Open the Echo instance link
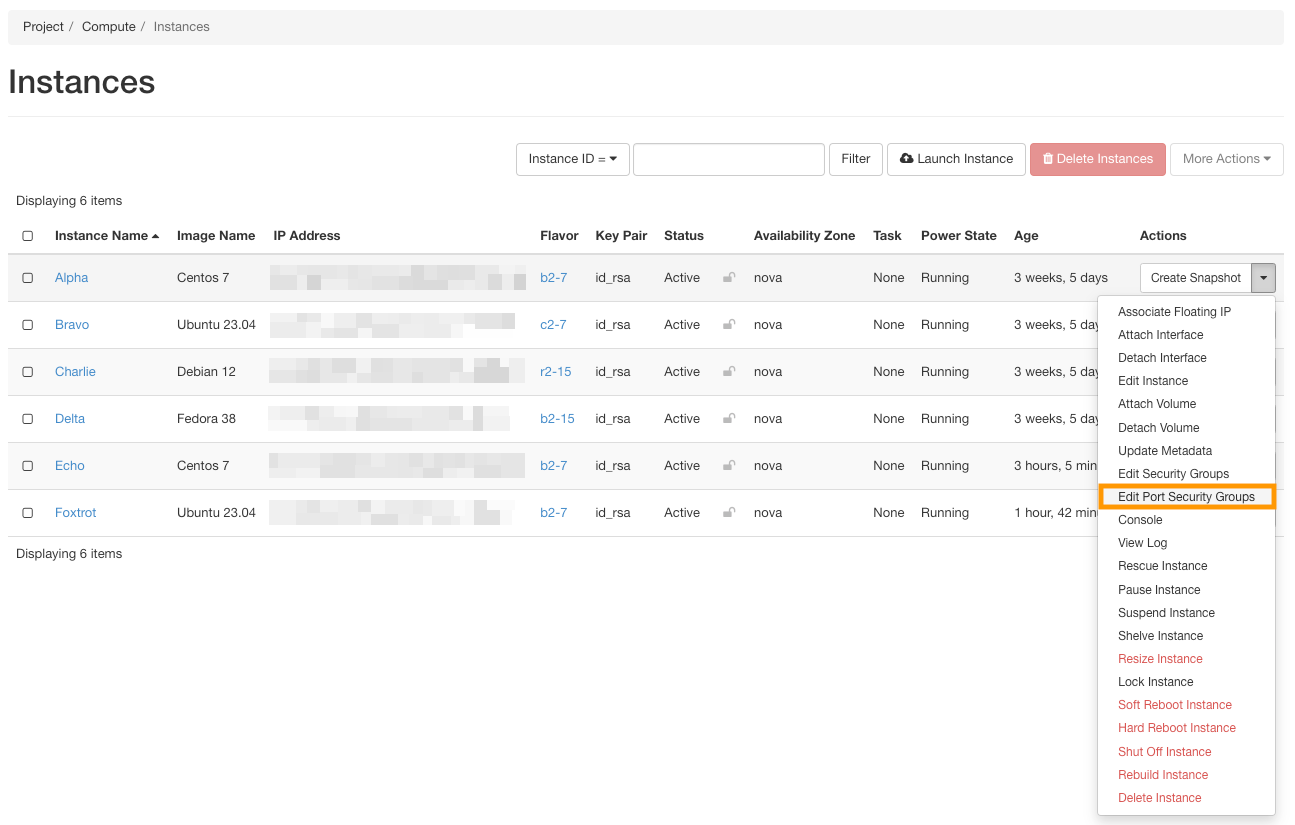1295x825 pixels. 70,466
